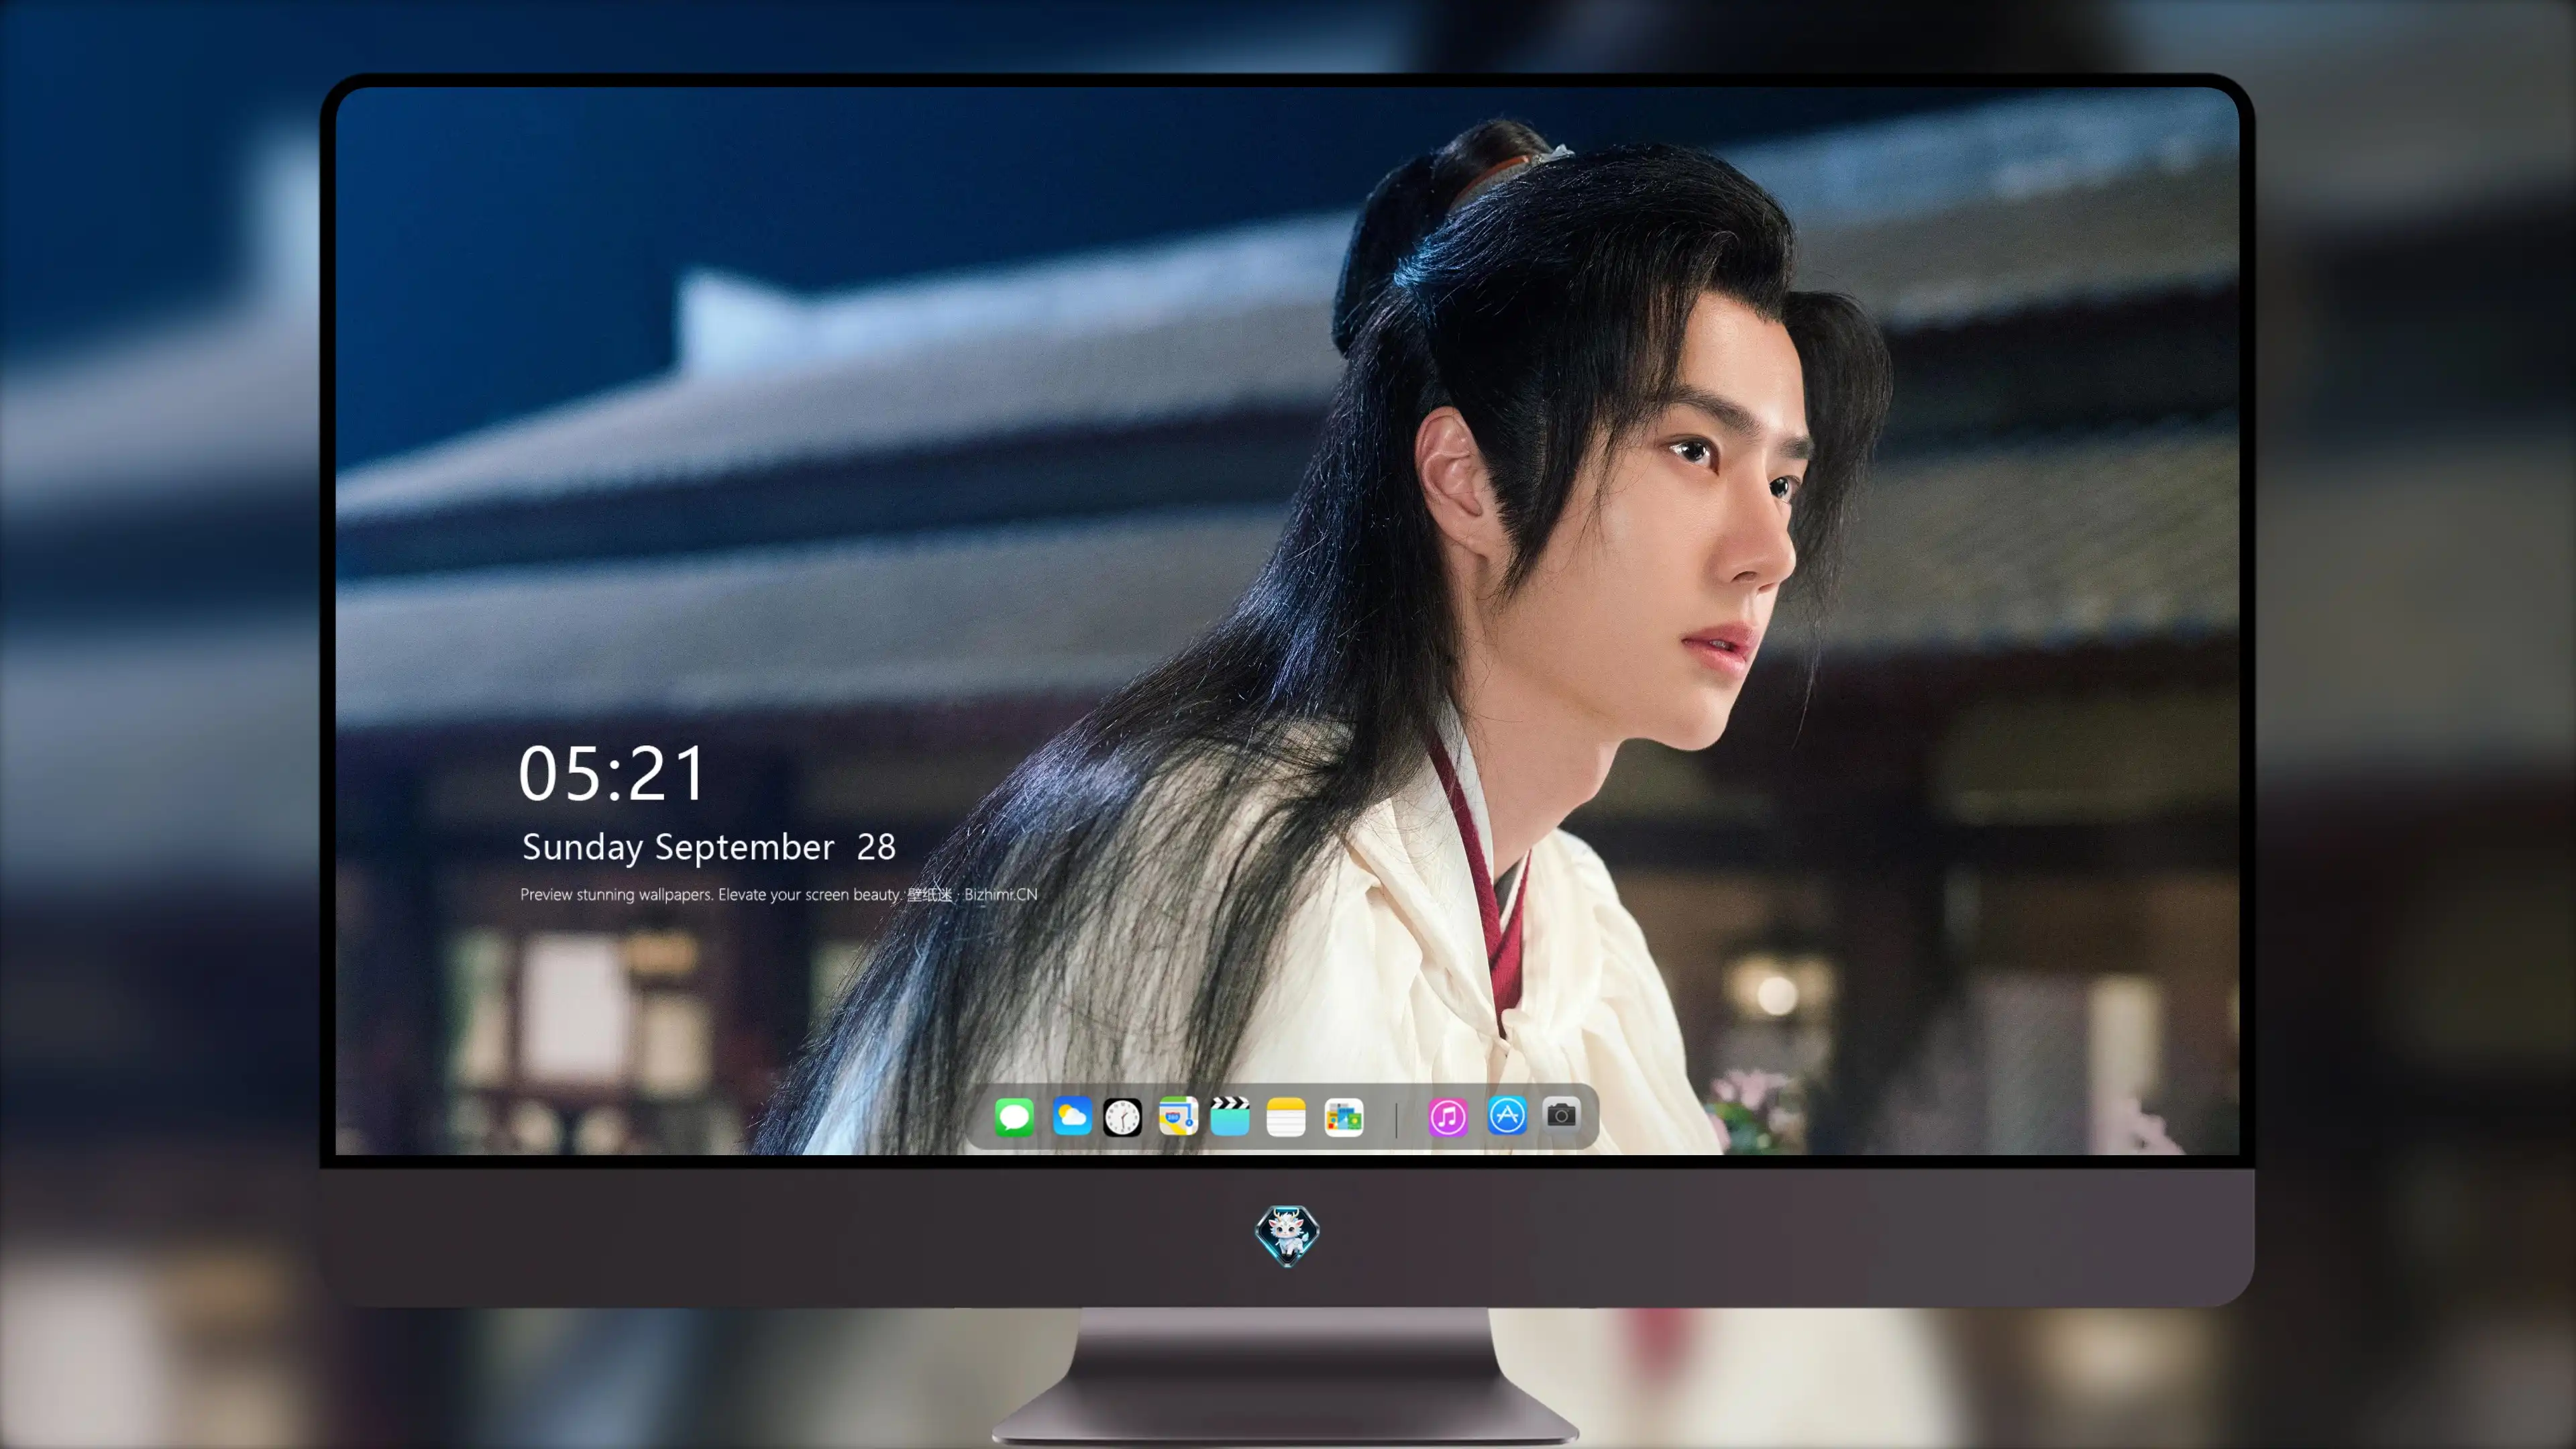Open the Clock app in the dock
Image resolution: width=2576 pixels, height=1449 pixels.
coord(1122,1117)
